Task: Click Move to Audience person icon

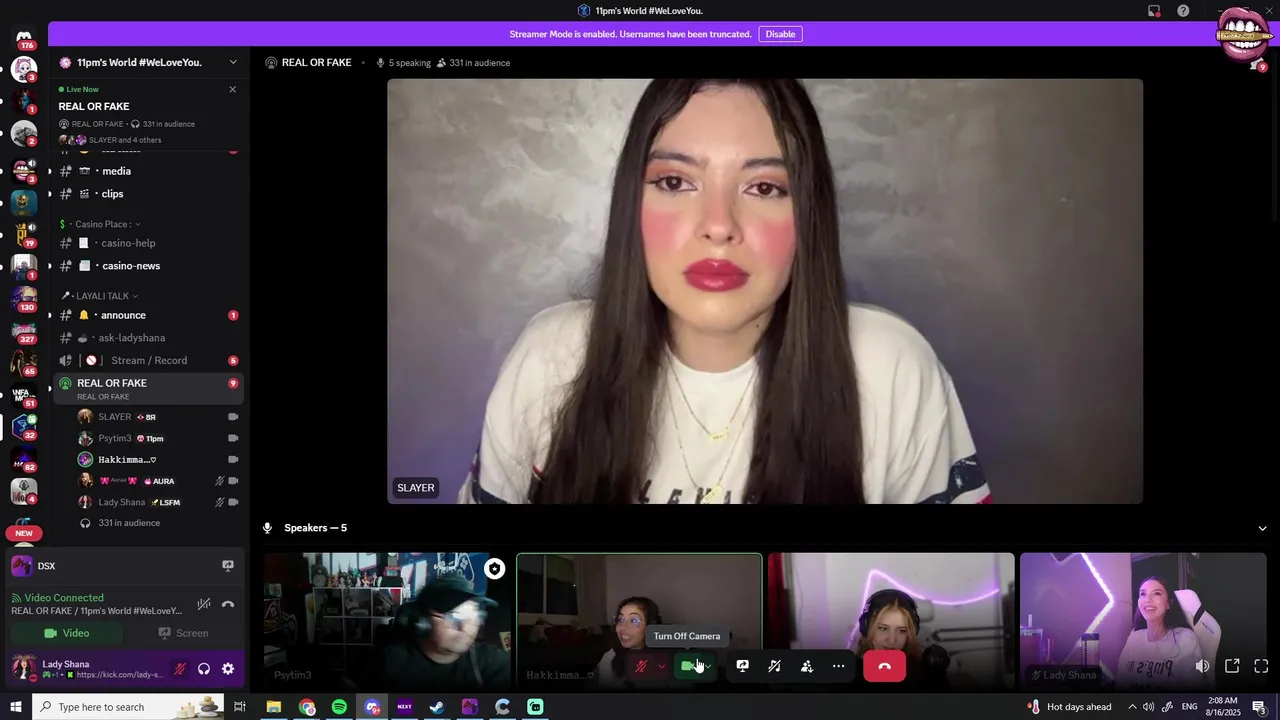Action: pos(807,666)
